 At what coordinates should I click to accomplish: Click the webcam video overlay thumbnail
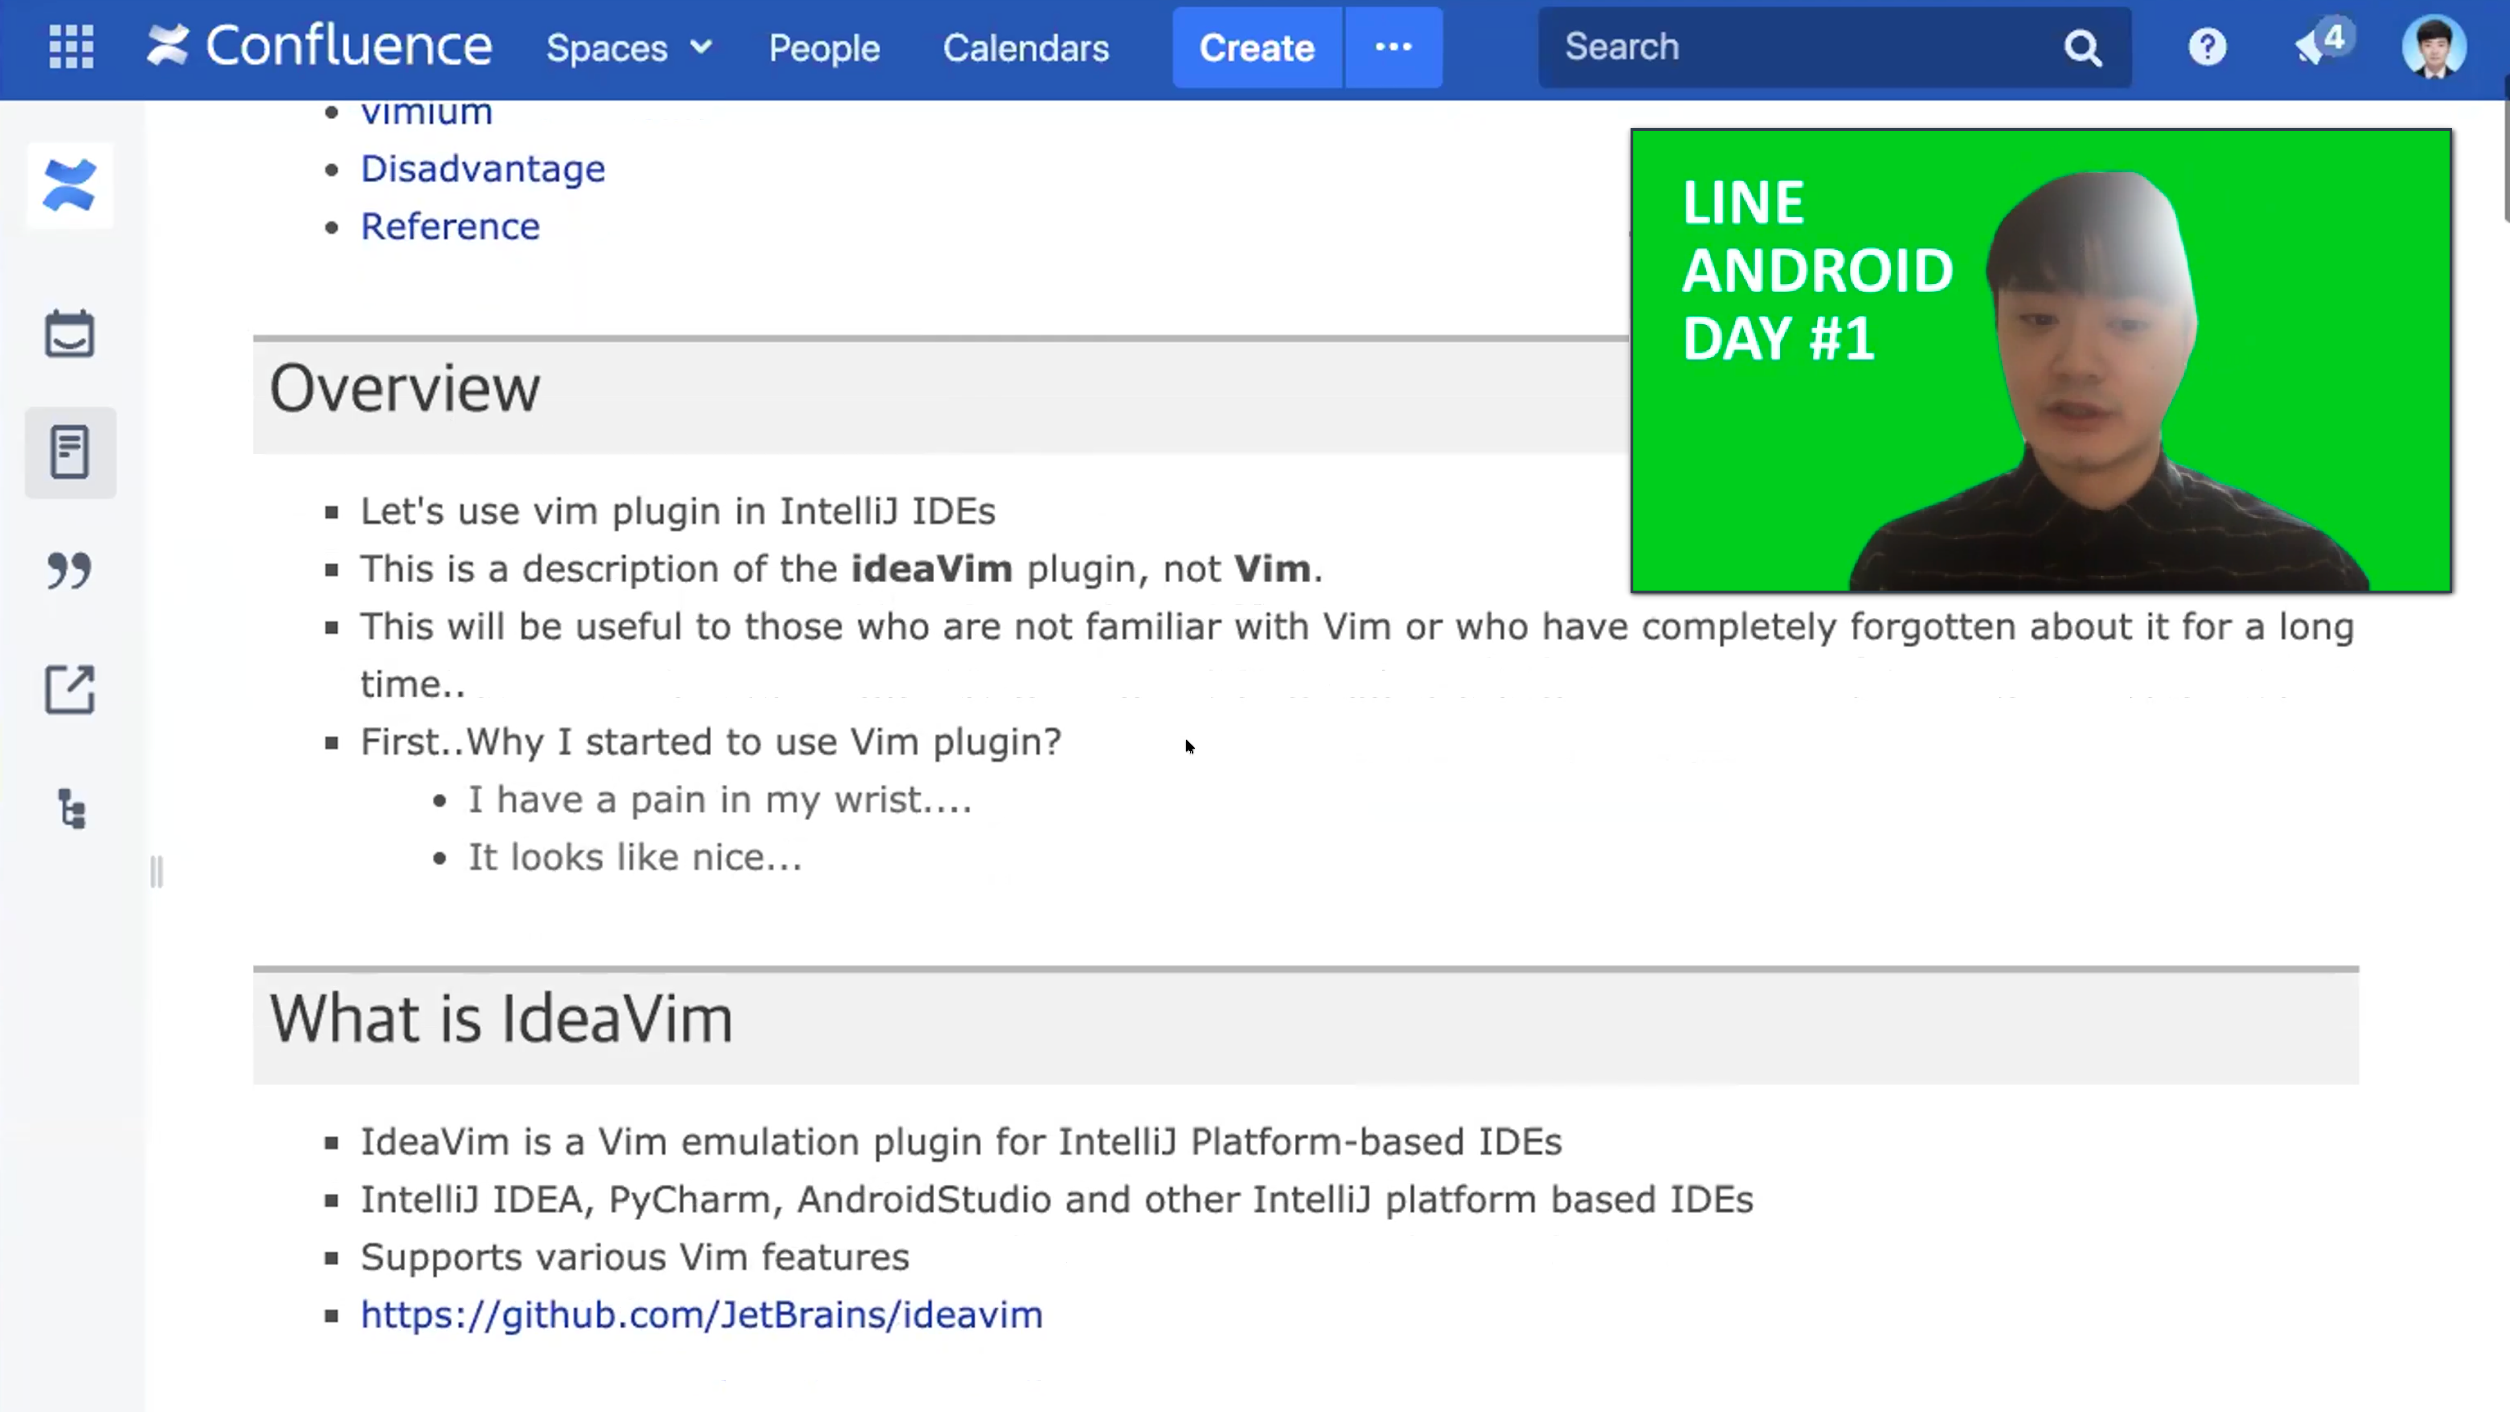pos(2041,361)
